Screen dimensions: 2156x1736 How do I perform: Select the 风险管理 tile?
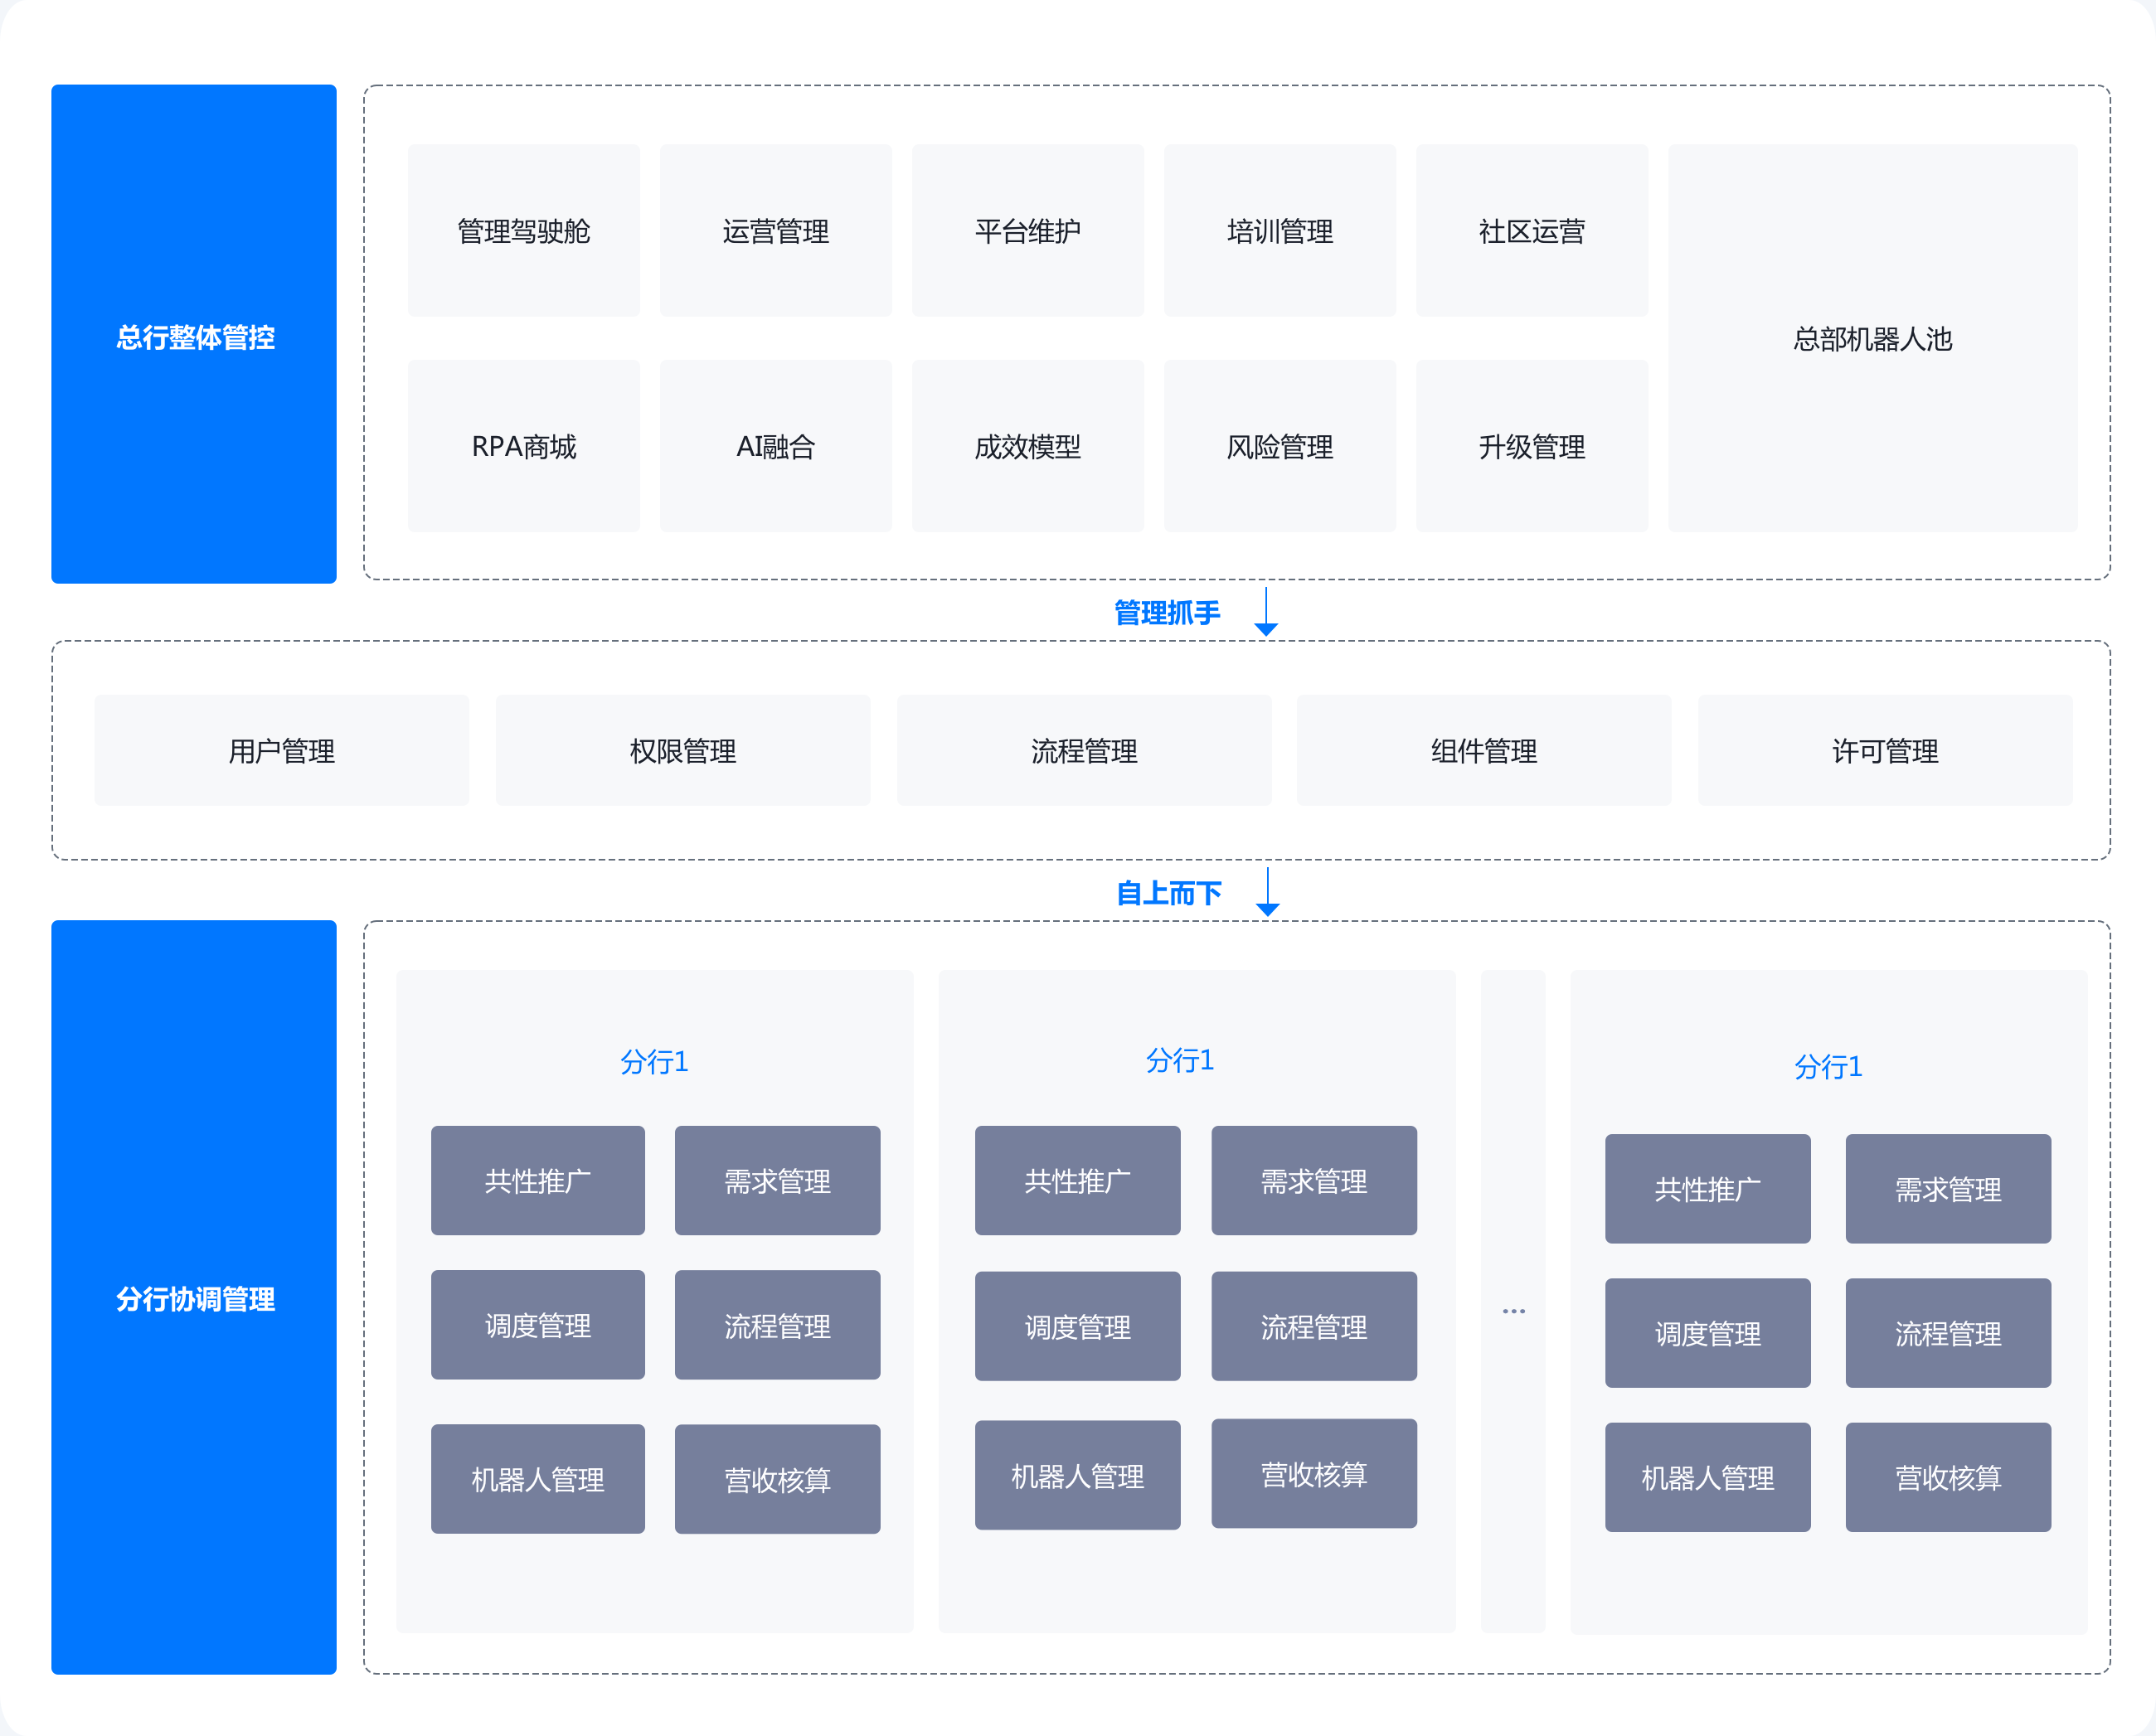(1279, 446)
